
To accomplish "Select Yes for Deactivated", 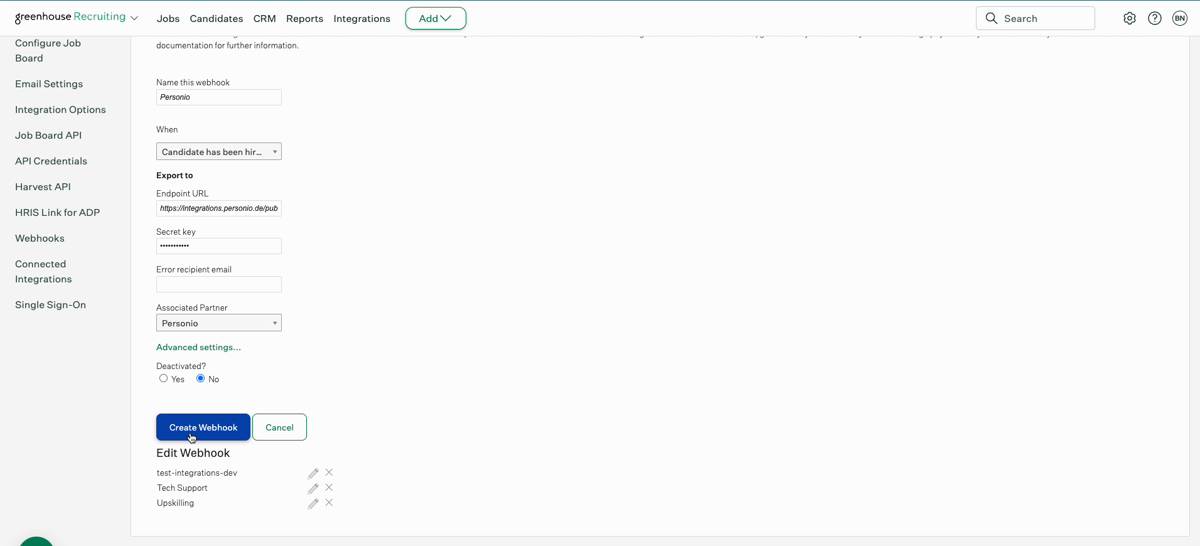I will (x=164, y=379).
